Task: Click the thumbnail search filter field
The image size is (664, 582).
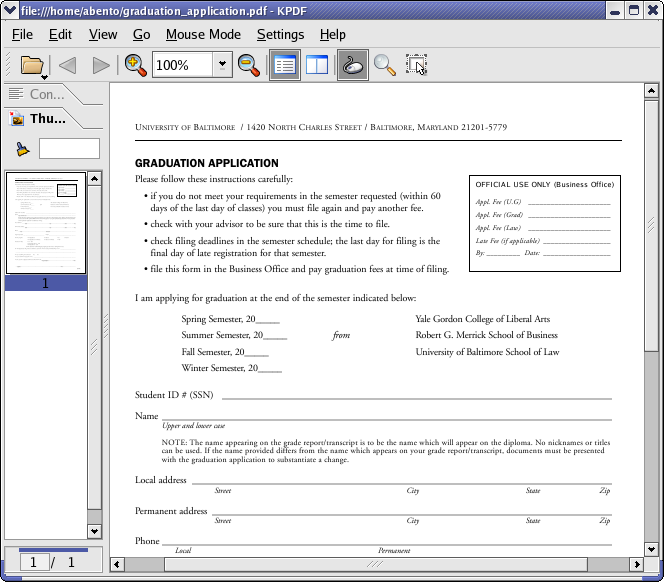Action: pos(69,149)
